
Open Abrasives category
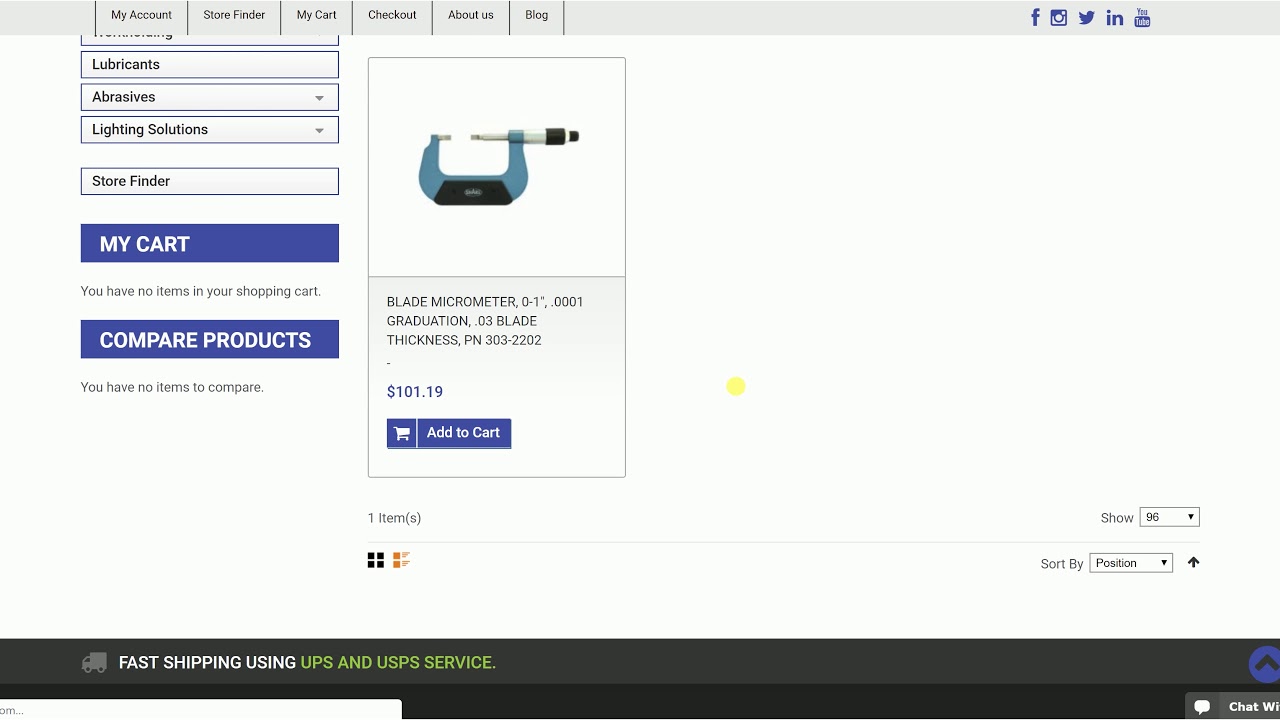(210, 97)
